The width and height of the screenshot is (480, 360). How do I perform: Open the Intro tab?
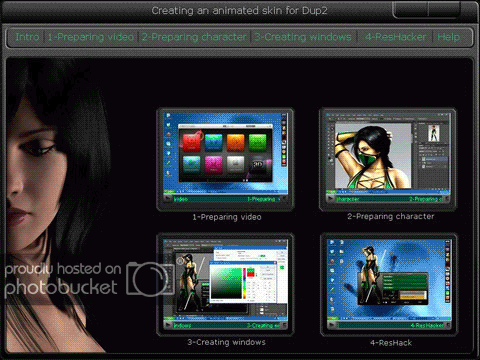point(27,37)
